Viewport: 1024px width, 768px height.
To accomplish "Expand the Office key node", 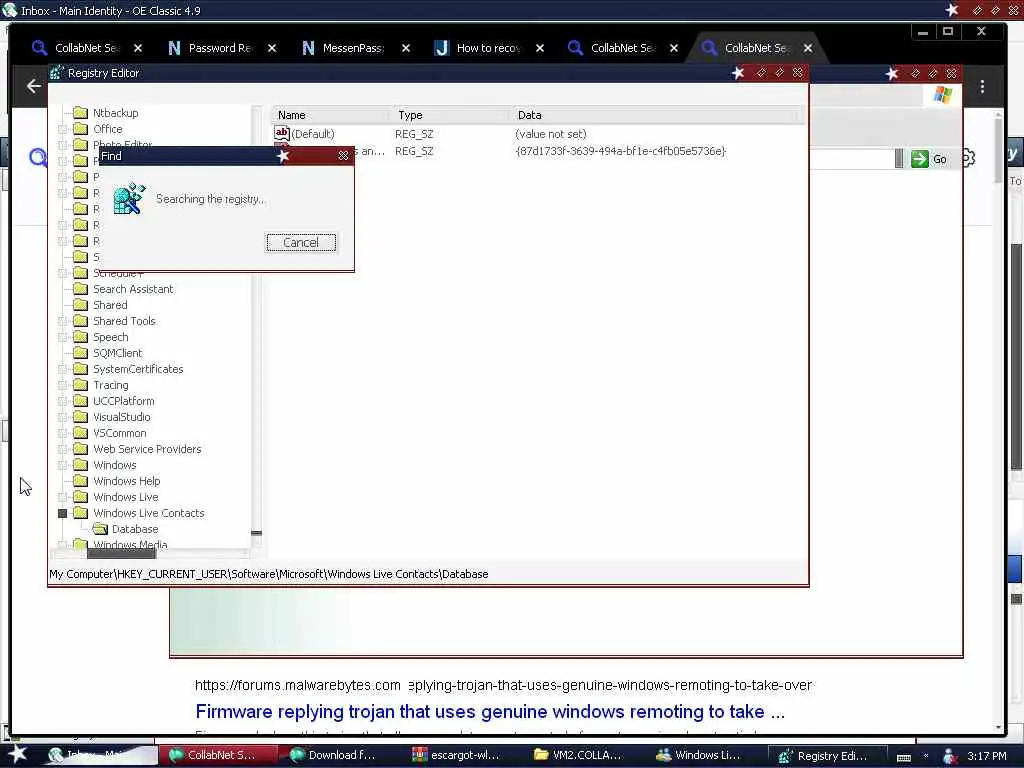I will tap(63, 129).
